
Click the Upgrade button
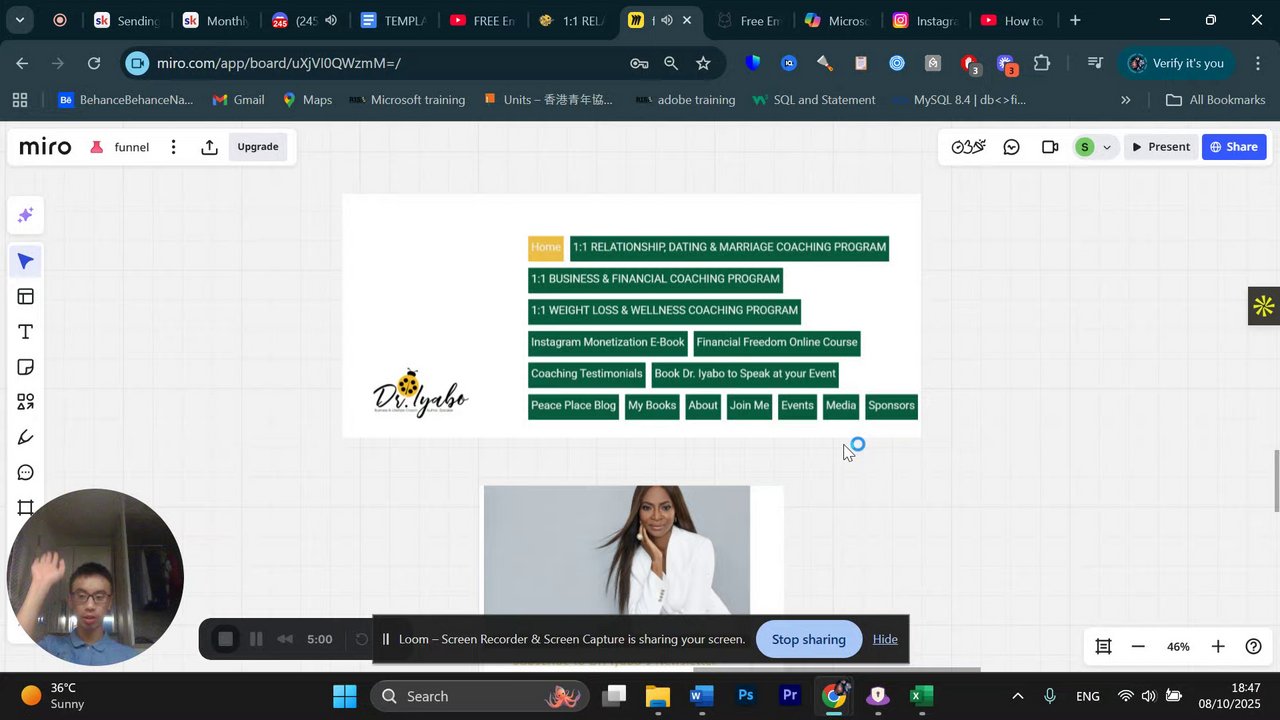258,147
